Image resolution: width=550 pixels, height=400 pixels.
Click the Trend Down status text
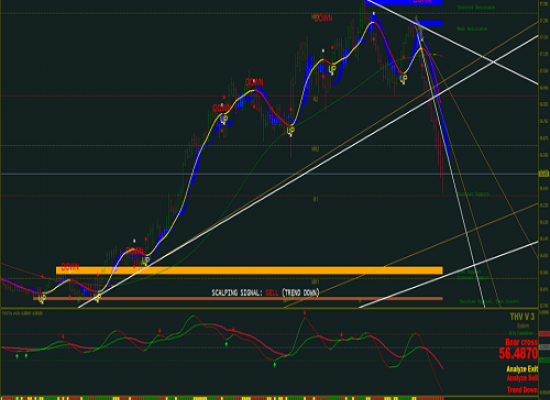[x=522, y=390]
